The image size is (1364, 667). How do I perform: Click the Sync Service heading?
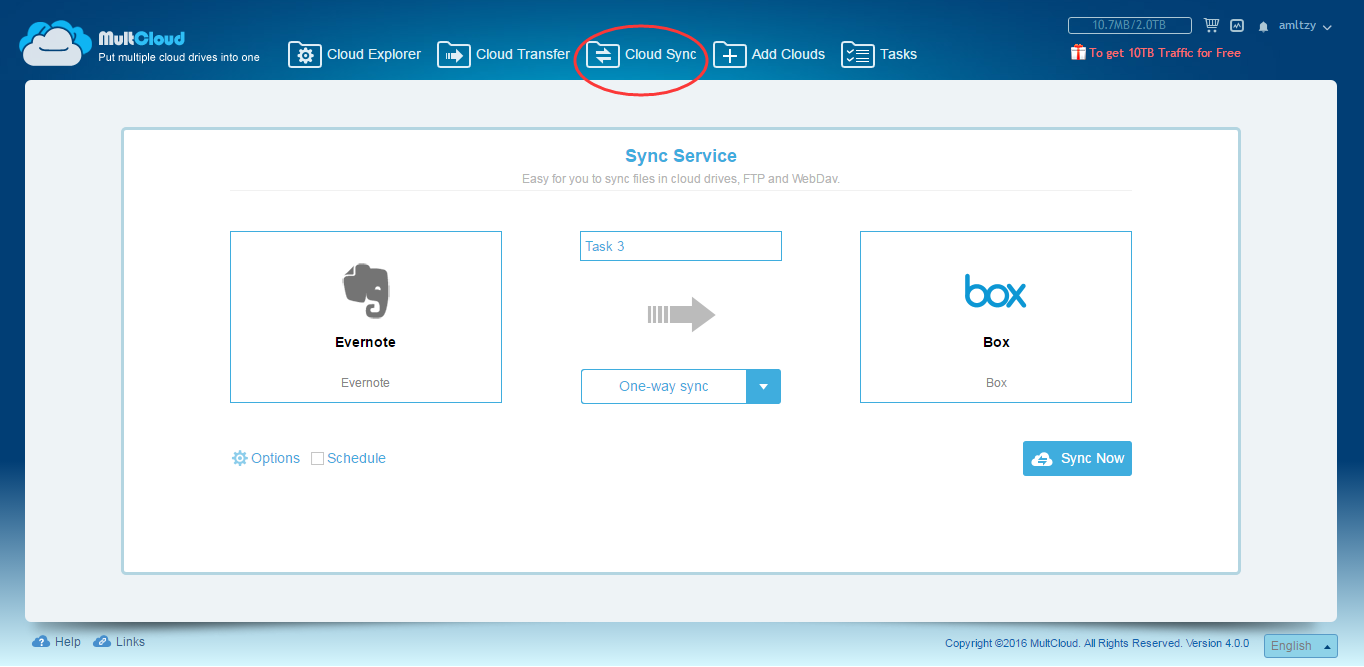681,156
